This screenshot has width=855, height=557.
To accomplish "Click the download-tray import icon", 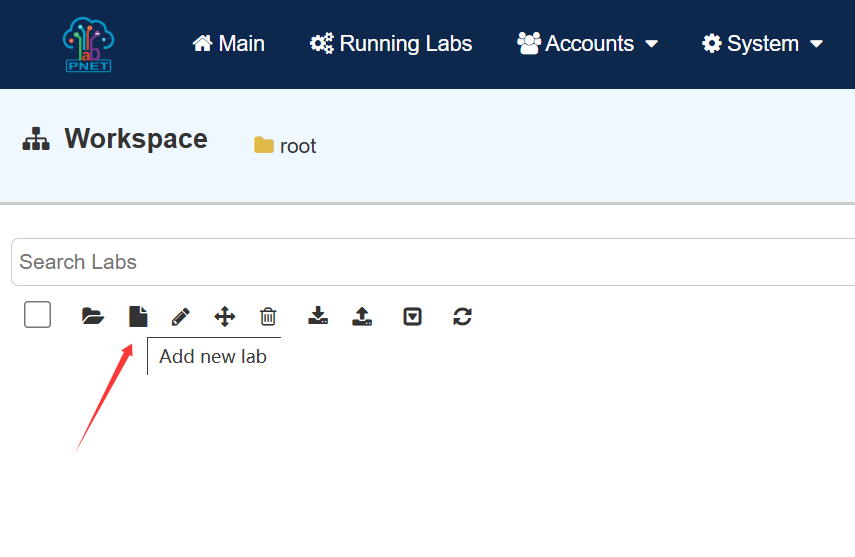I will (318, 317).
